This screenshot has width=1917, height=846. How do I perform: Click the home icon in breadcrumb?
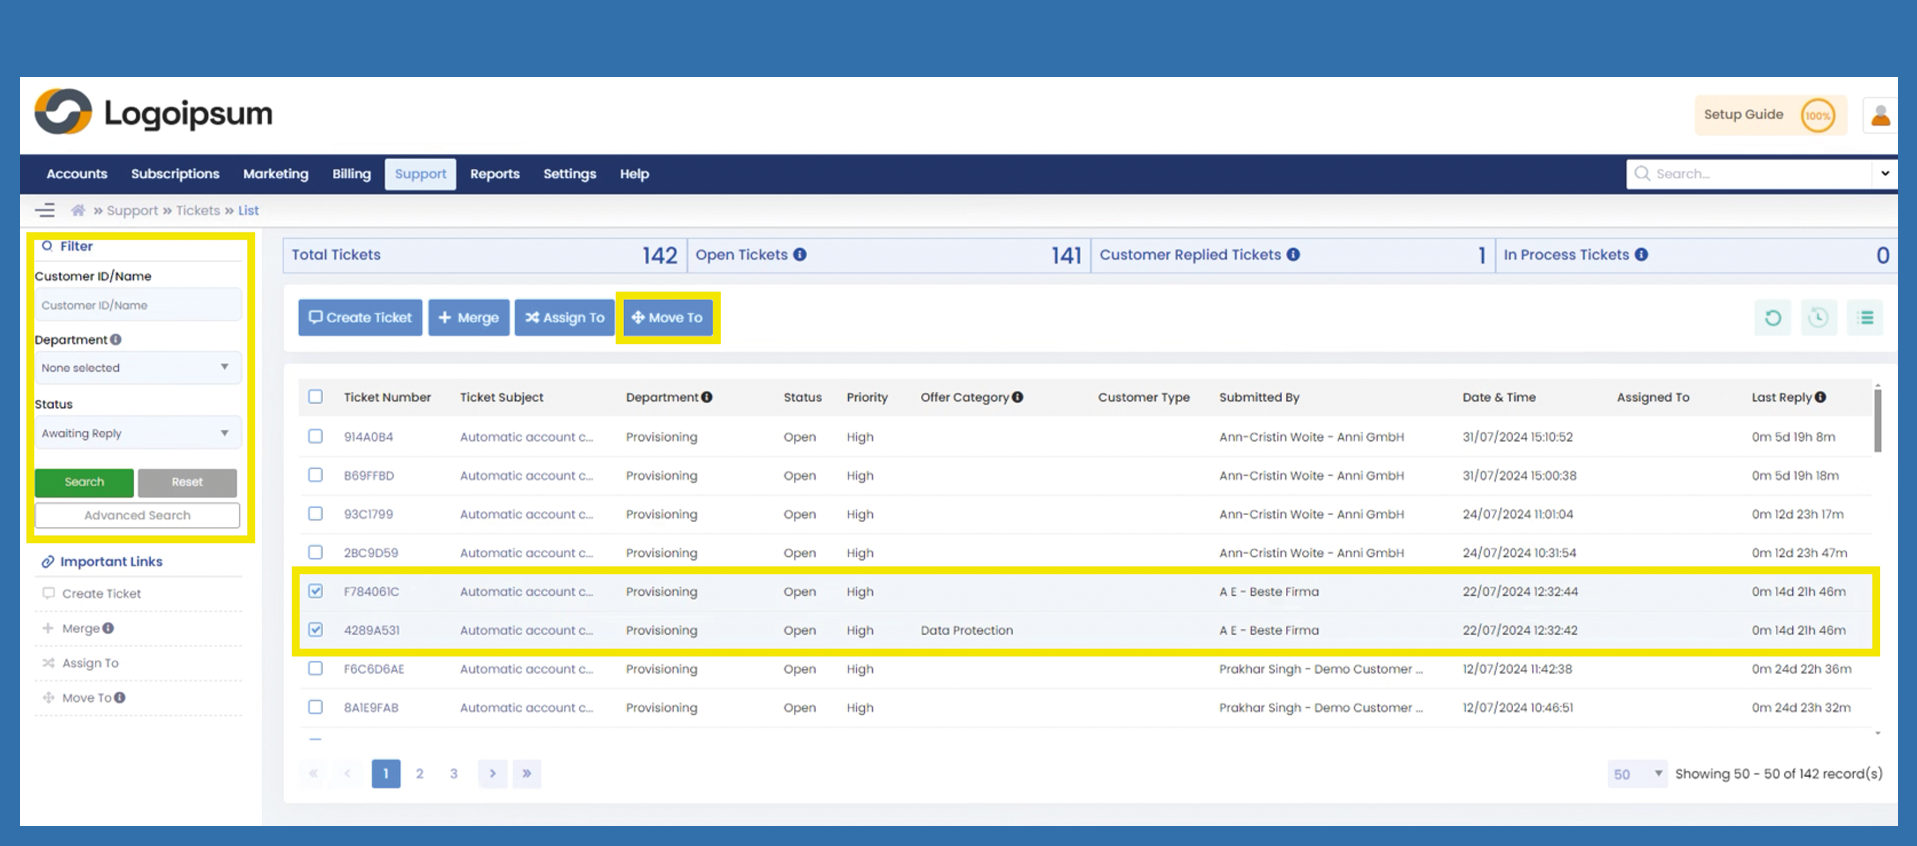point(78,211)
